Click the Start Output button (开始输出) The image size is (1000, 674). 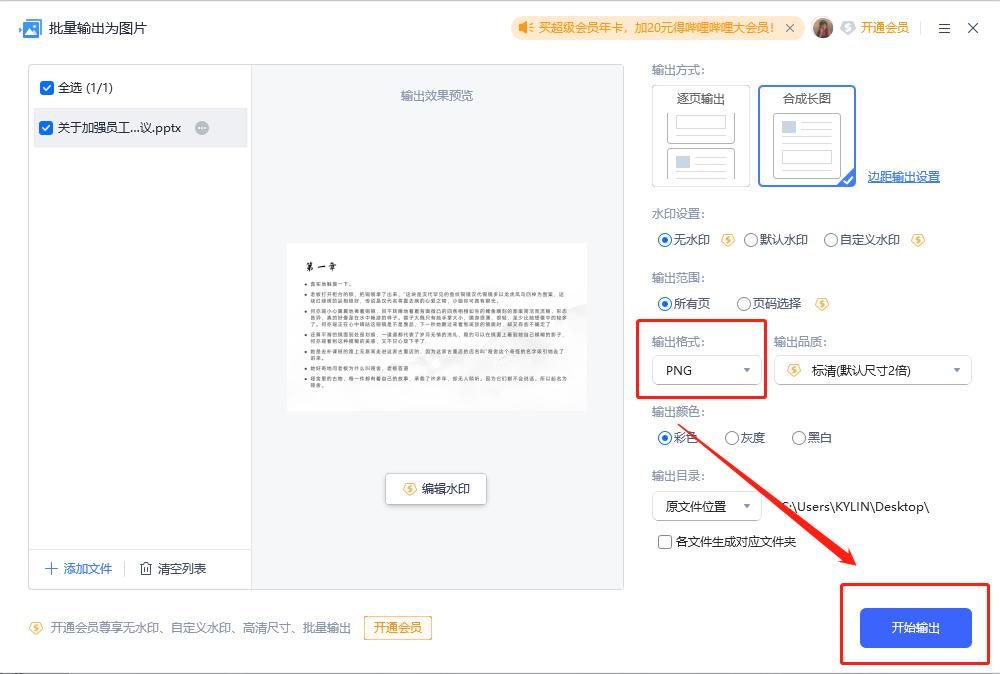915,628
